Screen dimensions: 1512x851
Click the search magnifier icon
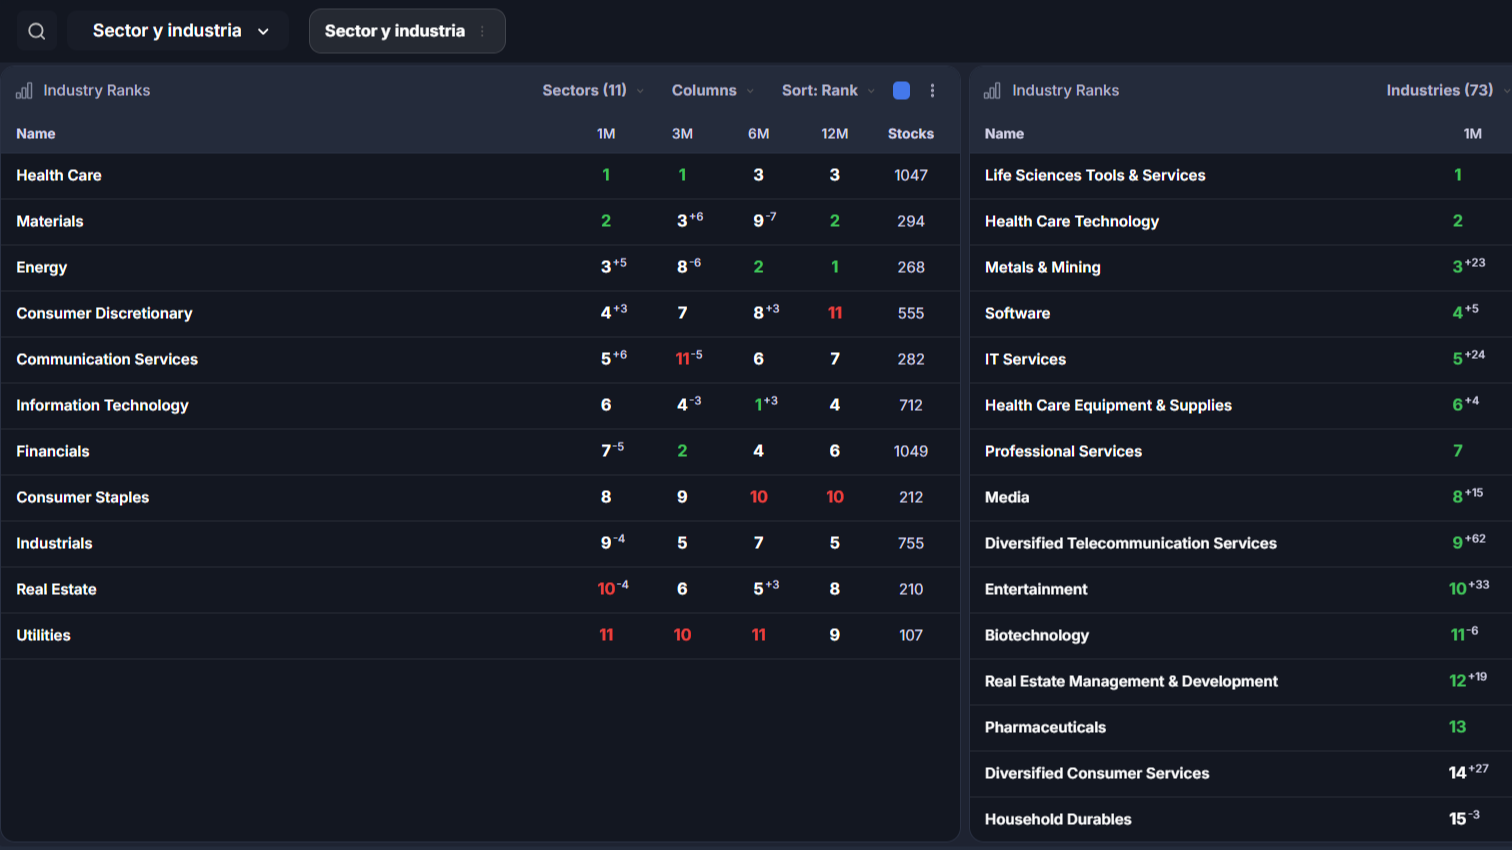point(37,31)
